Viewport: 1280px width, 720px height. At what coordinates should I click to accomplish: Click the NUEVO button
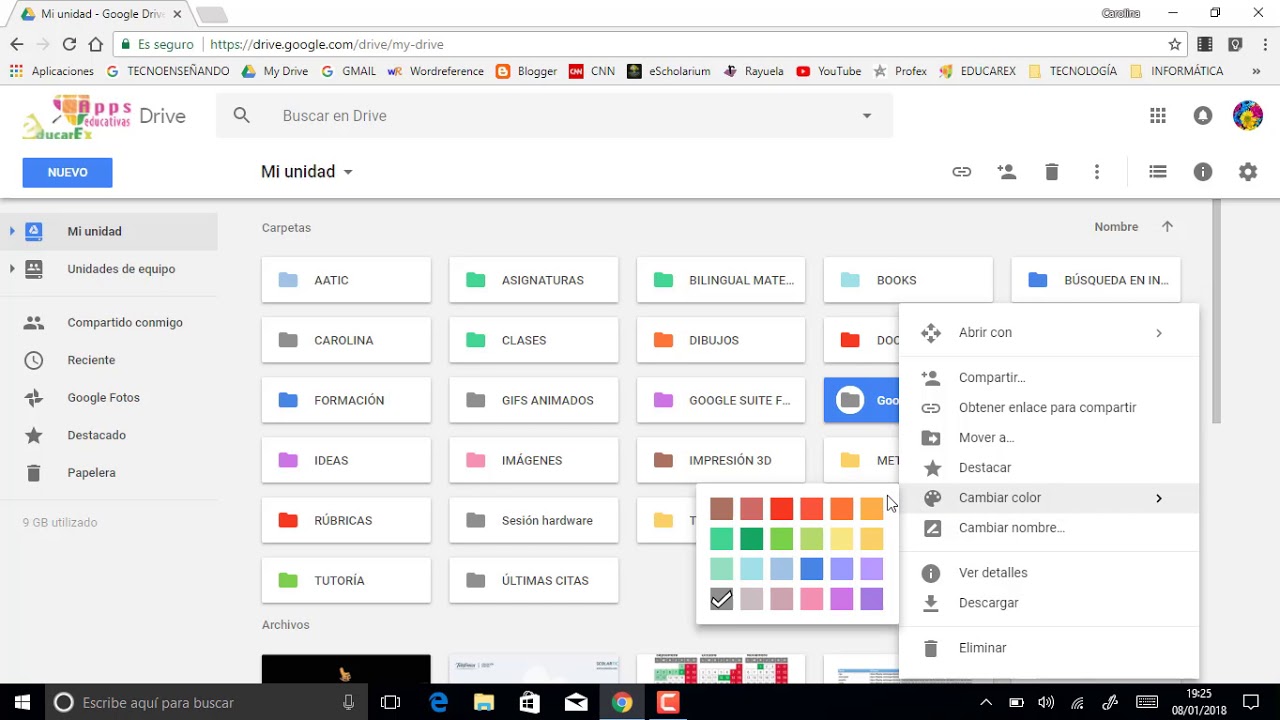[x=67, y=172]
